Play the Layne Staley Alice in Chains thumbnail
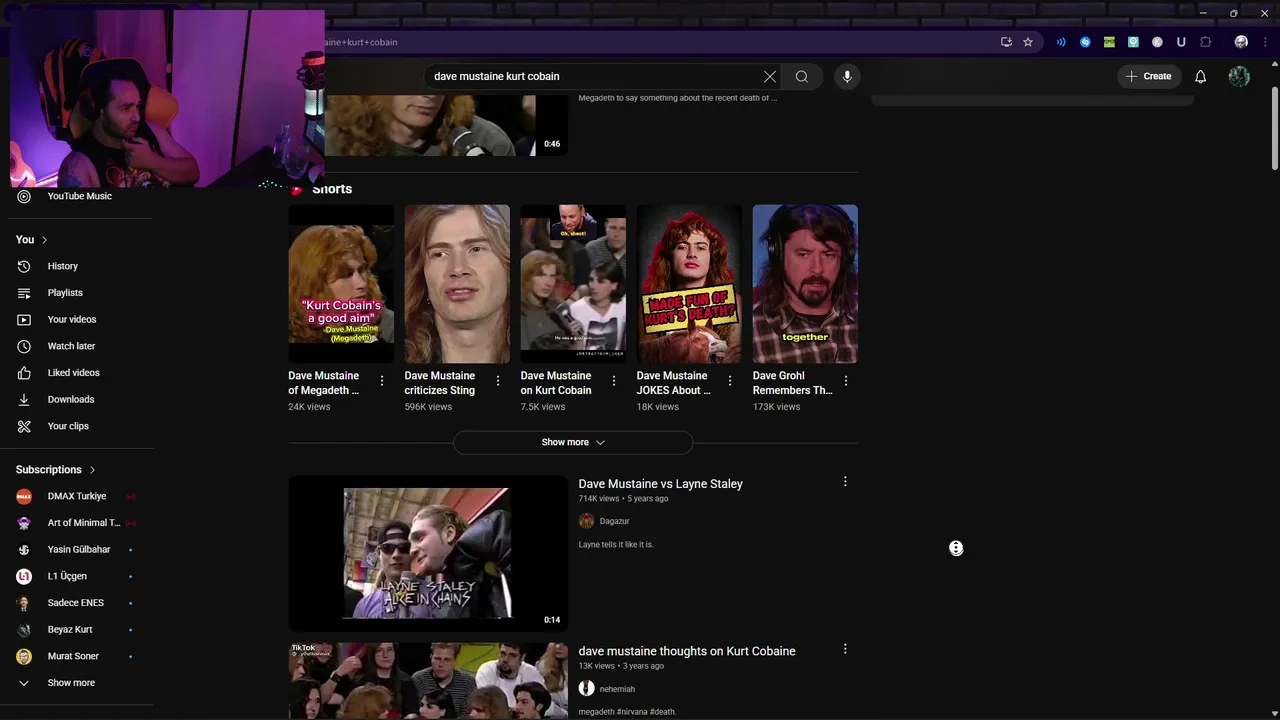This screenshot has width=1280, height=720. (428, 553)
